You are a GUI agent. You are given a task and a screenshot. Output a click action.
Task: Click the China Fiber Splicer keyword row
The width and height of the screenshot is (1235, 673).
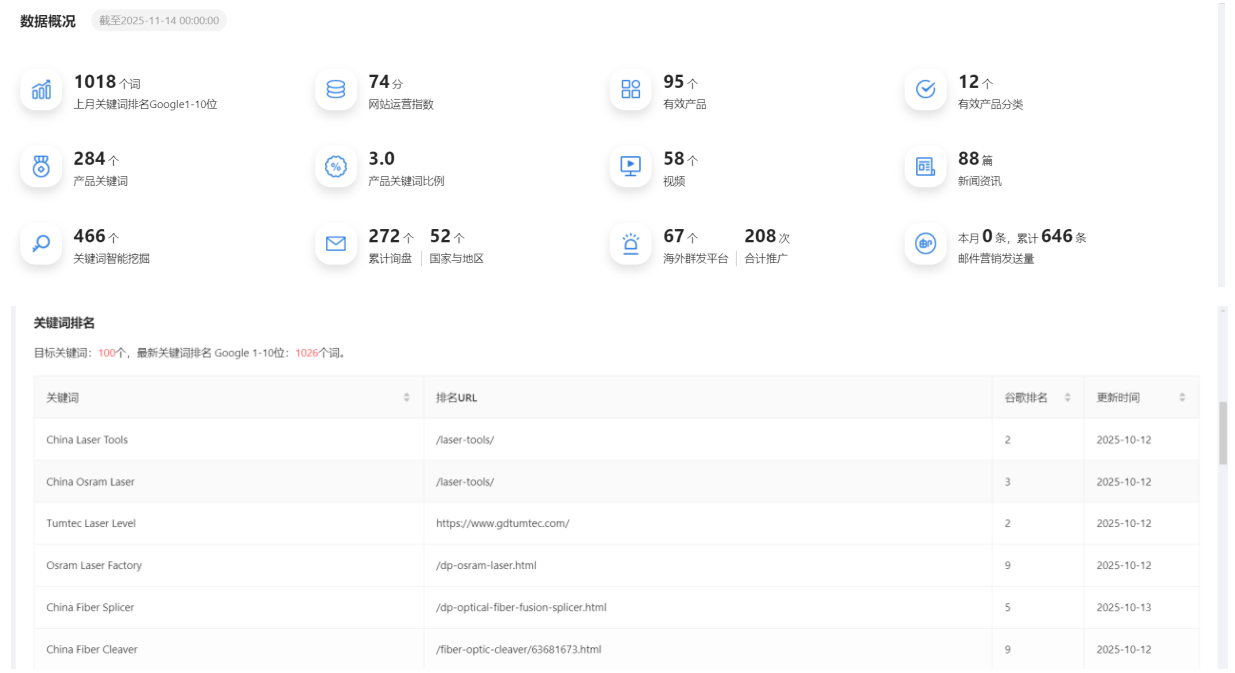(90, 608)
